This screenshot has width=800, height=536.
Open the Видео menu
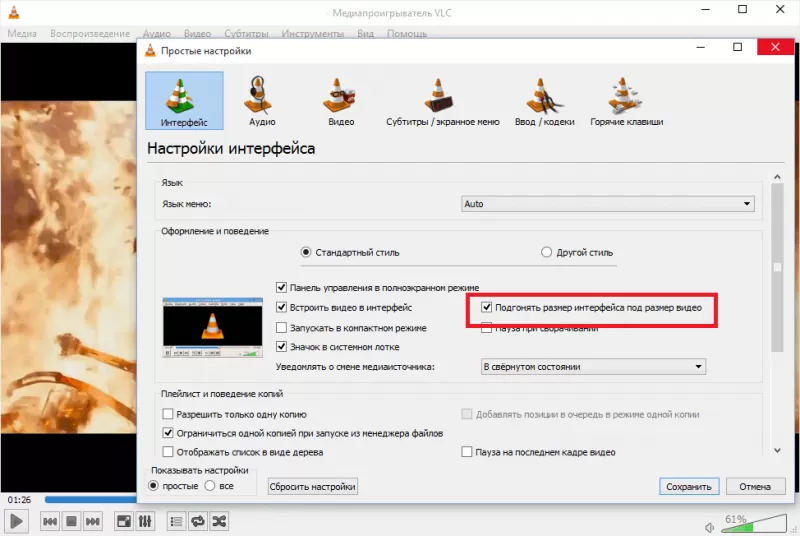197,34
